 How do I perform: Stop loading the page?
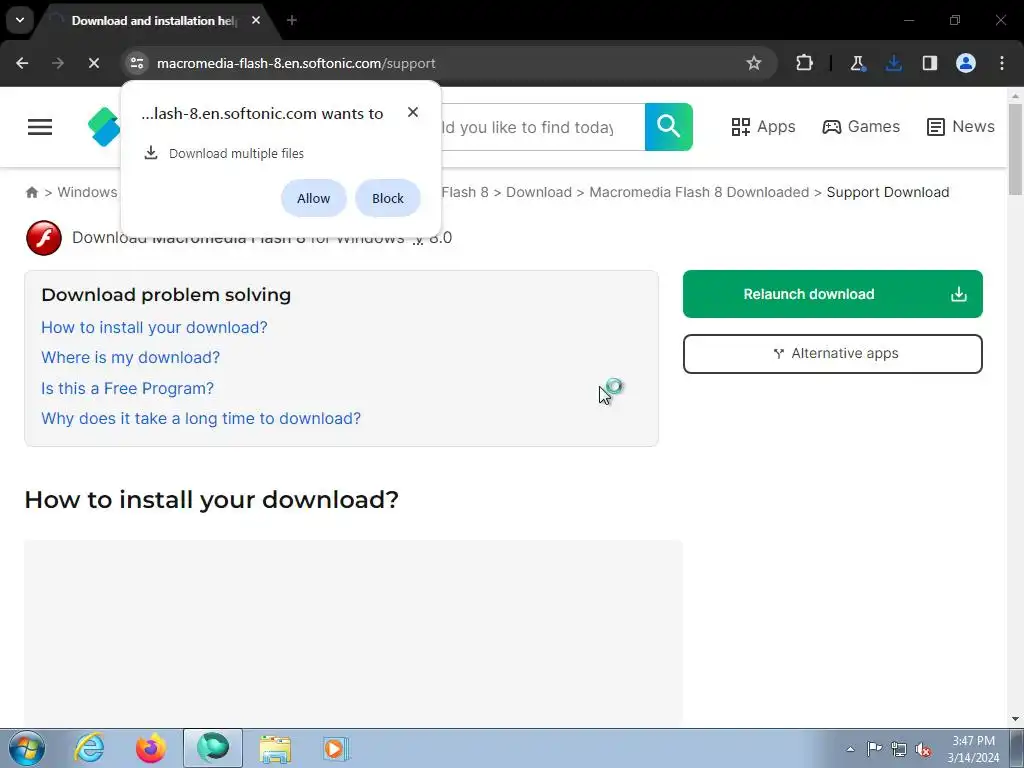93,63
